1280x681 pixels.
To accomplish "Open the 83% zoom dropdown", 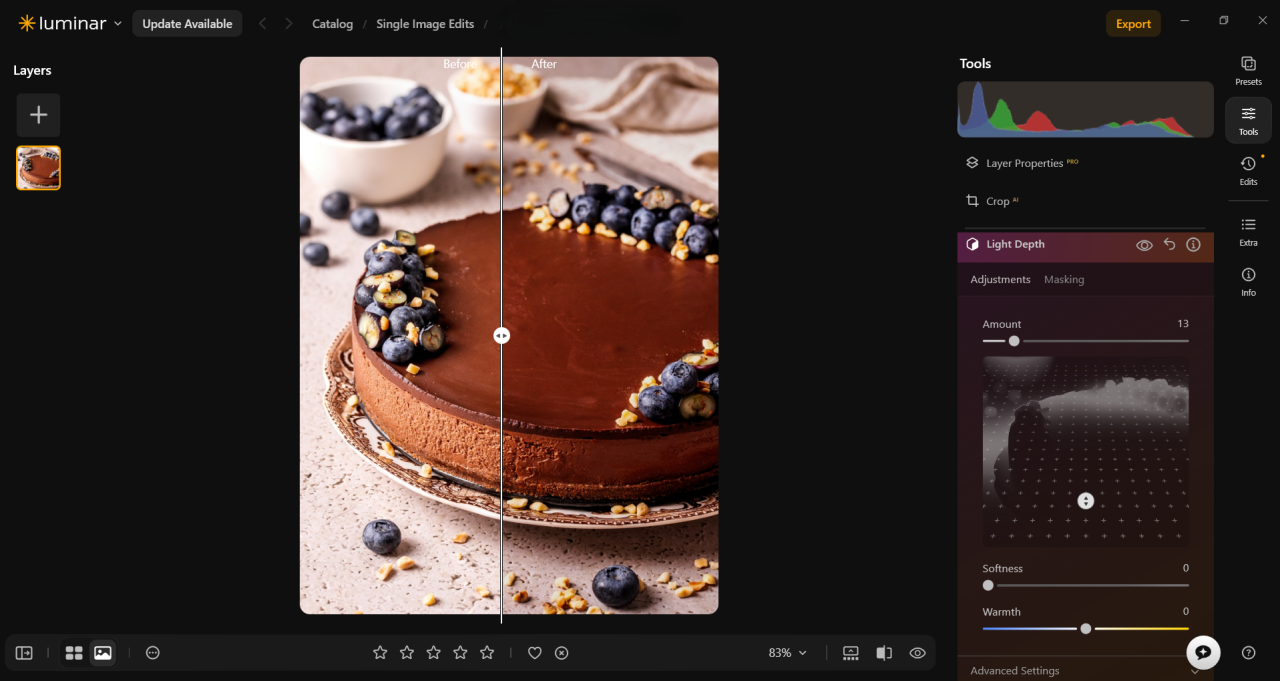I will click(788, 653).
